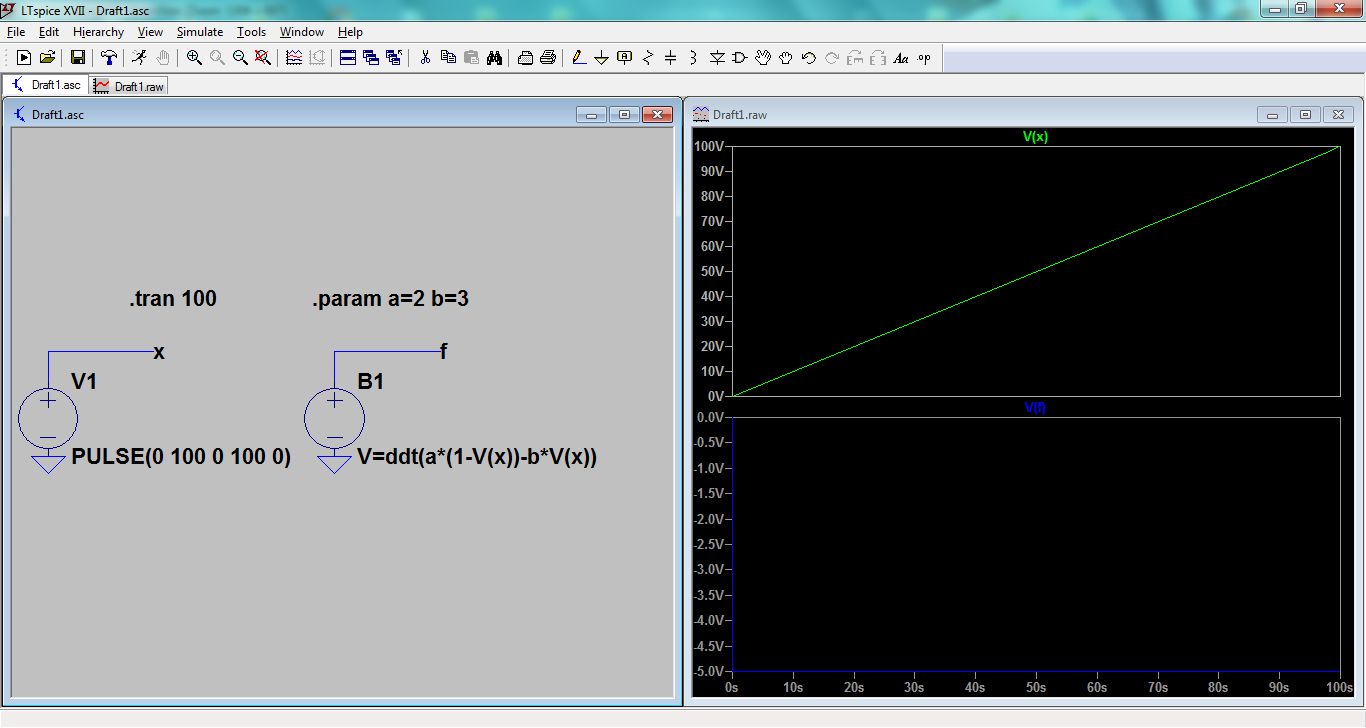The height and width of the screenshot is (728, 1366).
Task: Click the Zoom In magnifier icon
Action: click(x=194, y=58)
